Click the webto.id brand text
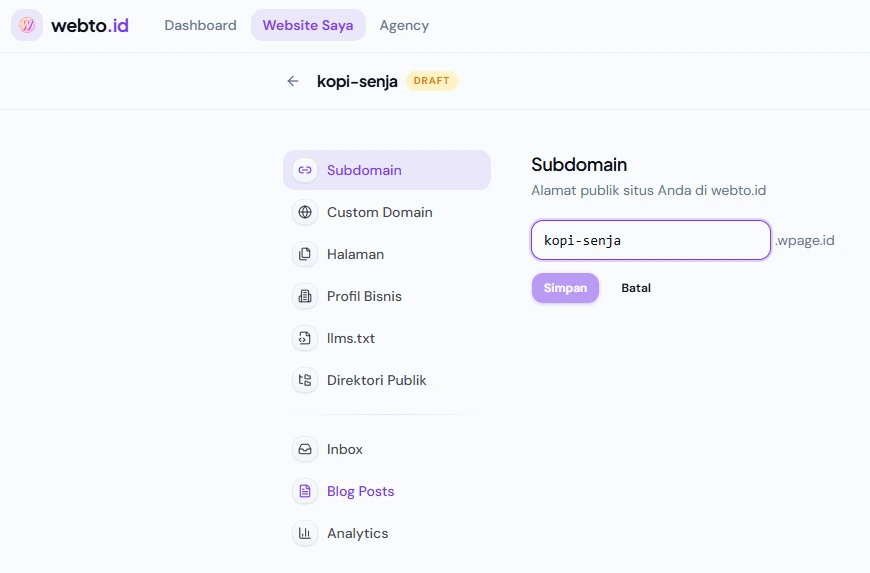Viewport: 870px width, 573px height. (89, 26)
